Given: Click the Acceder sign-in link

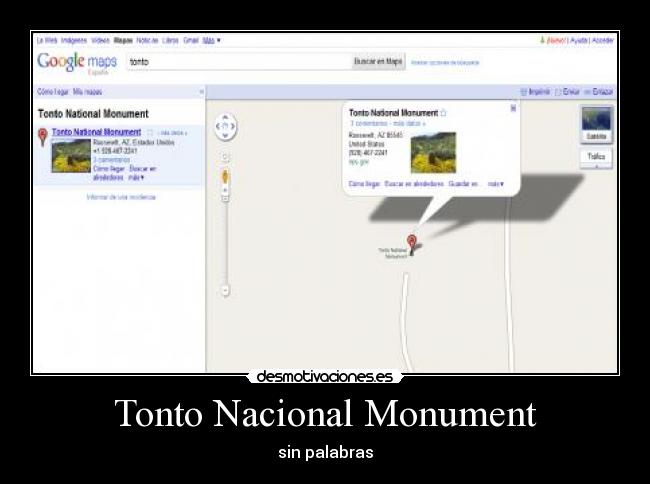Looking at the screenshot, I should tap(602, 40).
